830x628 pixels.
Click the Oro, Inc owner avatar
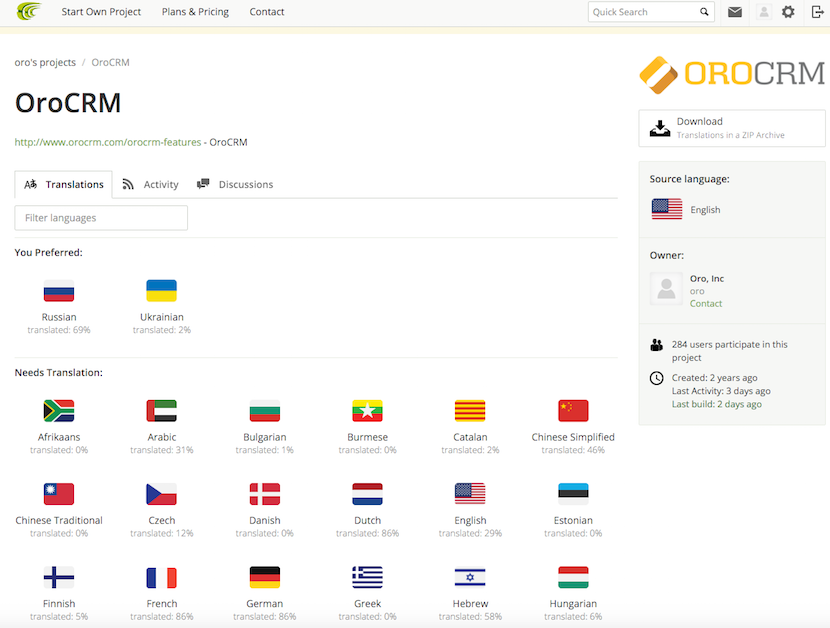pos(666,289)
